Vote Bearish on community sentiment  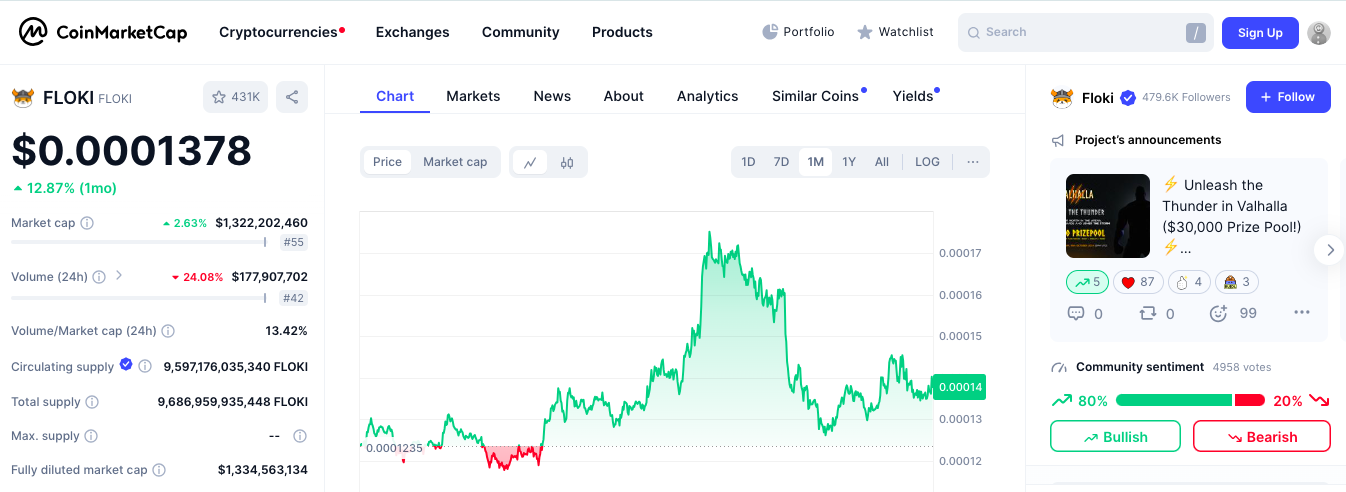click(1261, 437)
